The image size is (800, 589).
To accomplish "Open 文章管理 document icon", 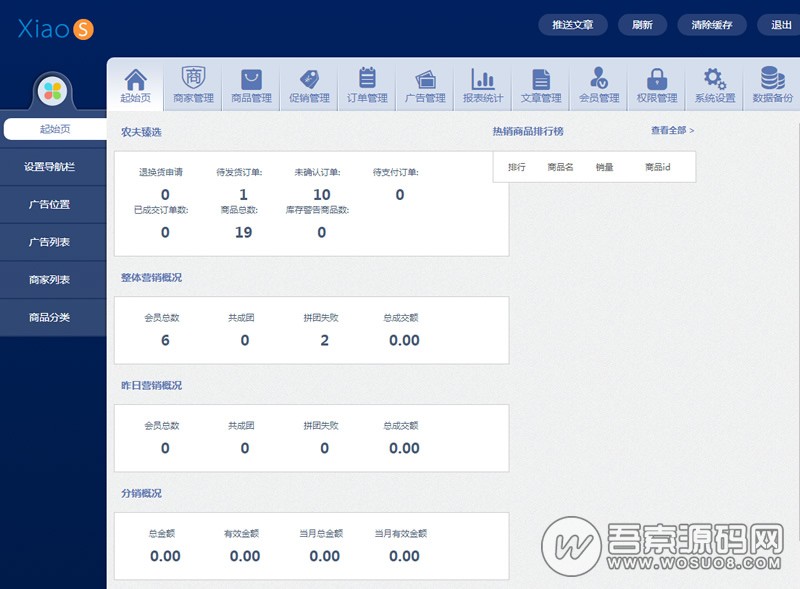I will (541, 78).
